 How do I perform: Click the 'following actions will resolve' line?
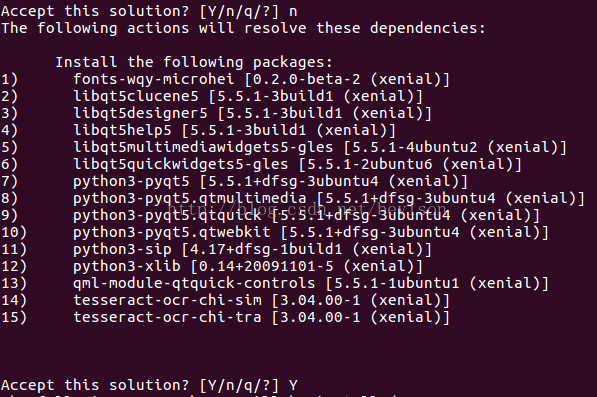coord(243,29)
